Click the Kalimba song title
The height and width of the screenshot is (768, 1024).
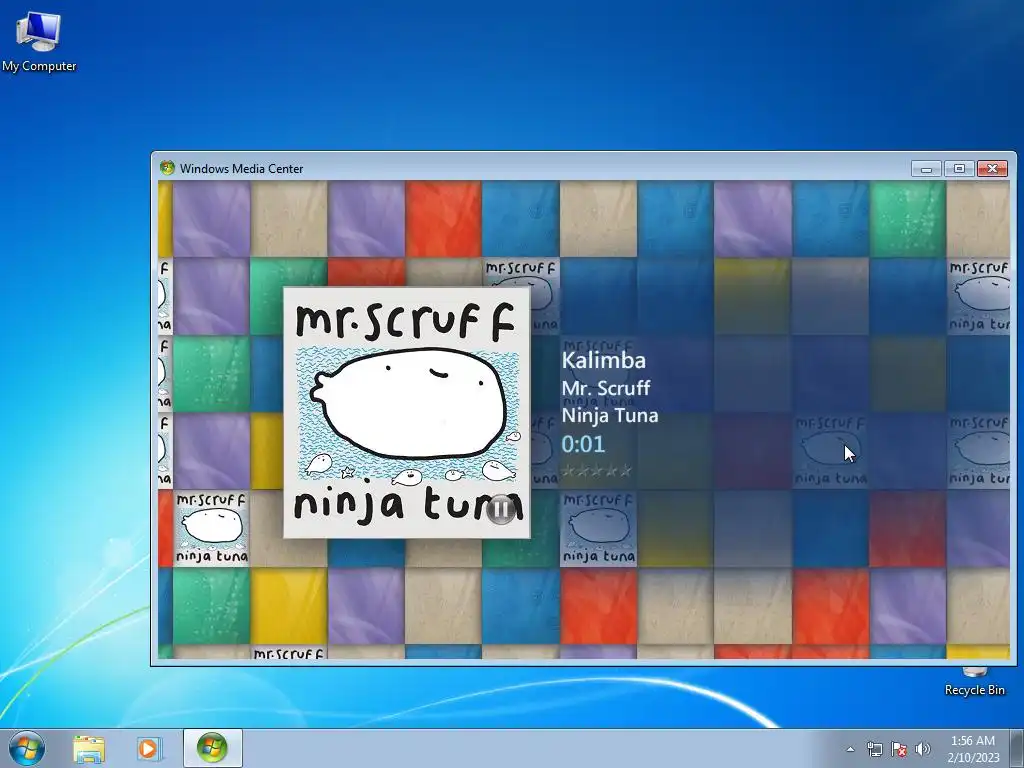point(603,360)
